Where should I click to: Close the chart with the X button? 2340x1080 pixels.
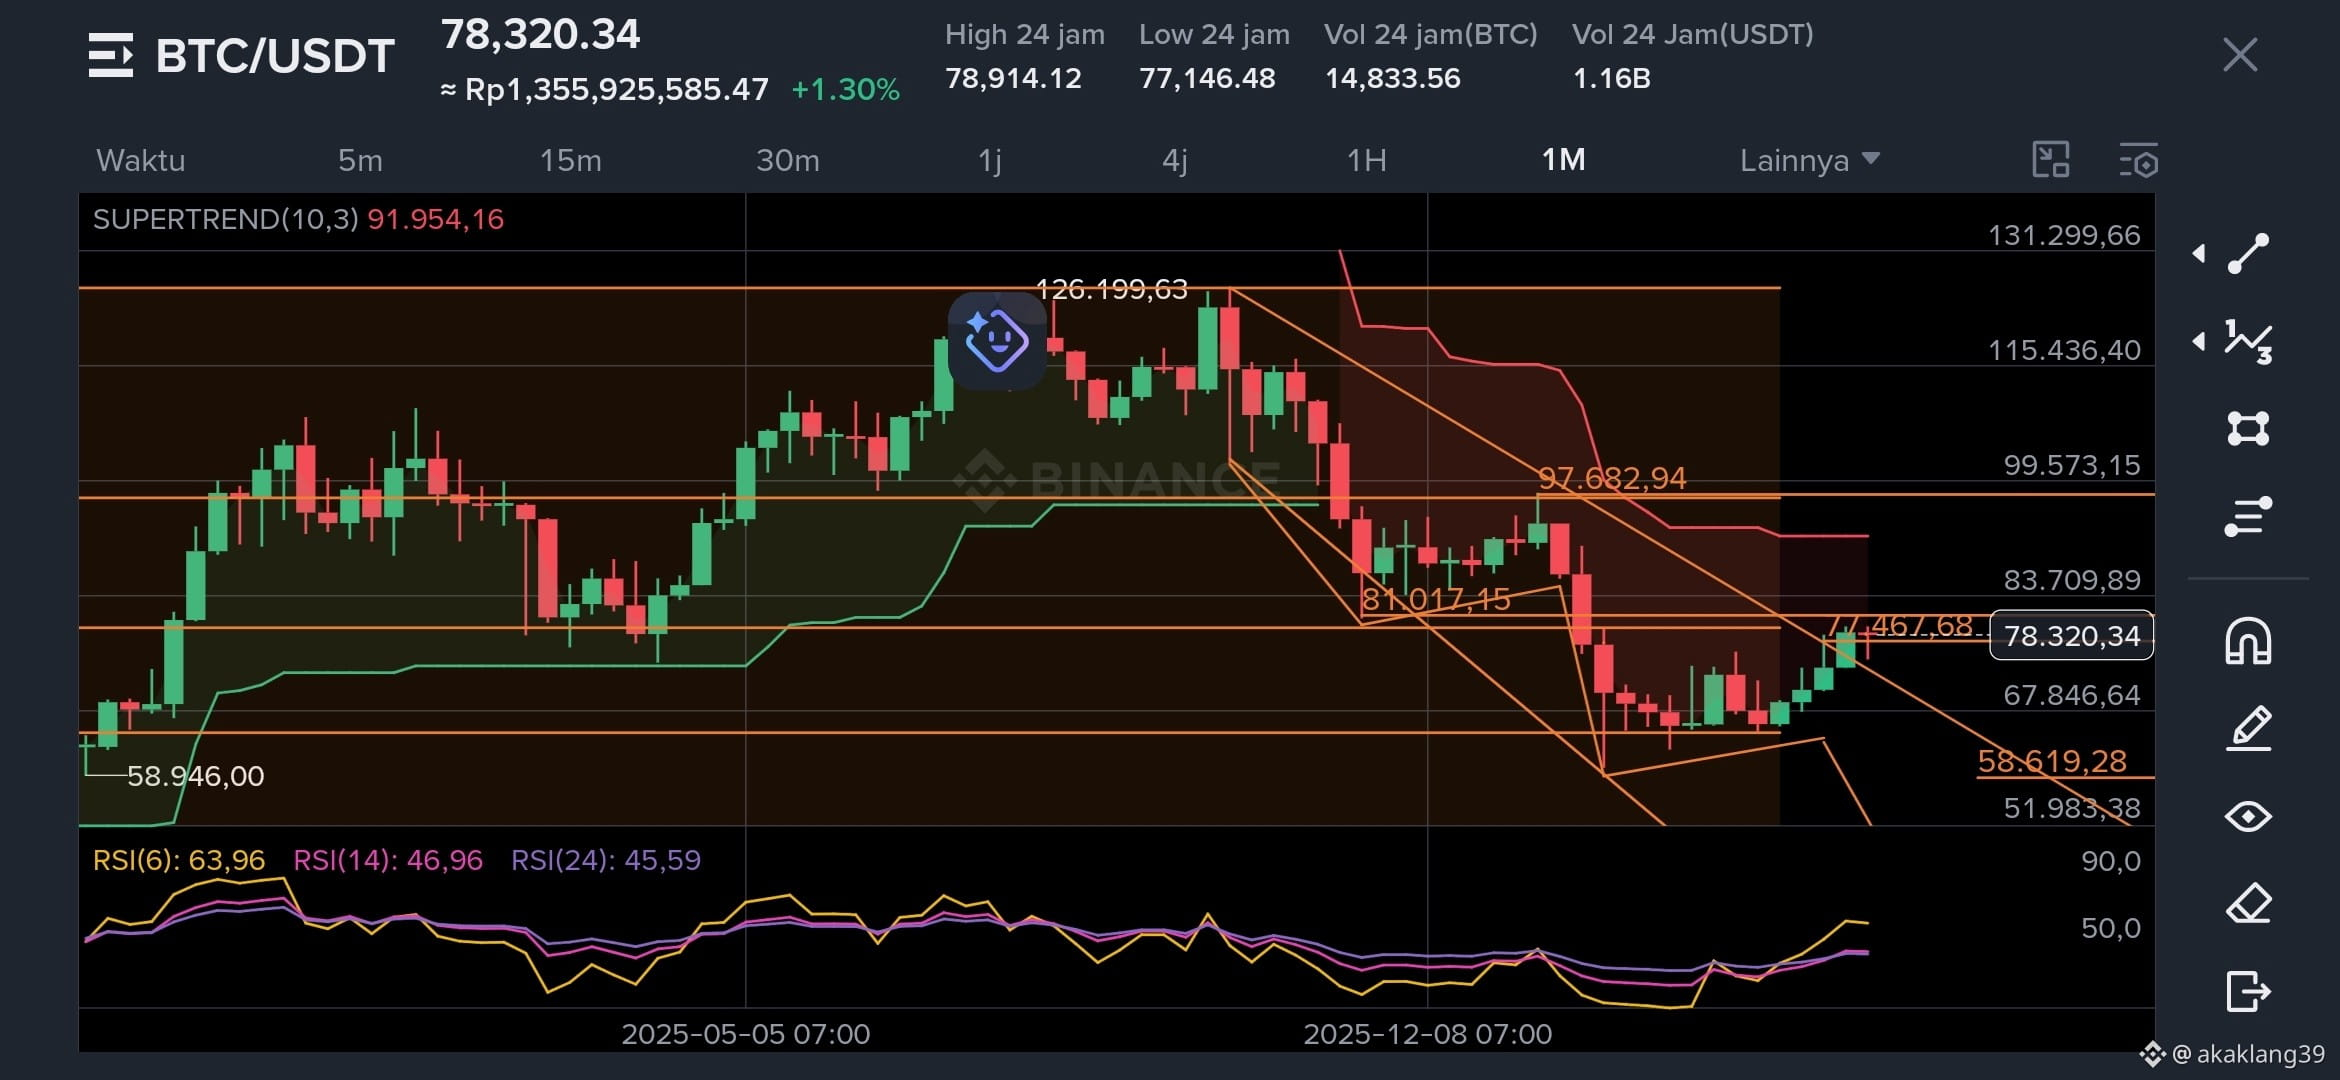pyautogui.click(x=2240, y=55)
